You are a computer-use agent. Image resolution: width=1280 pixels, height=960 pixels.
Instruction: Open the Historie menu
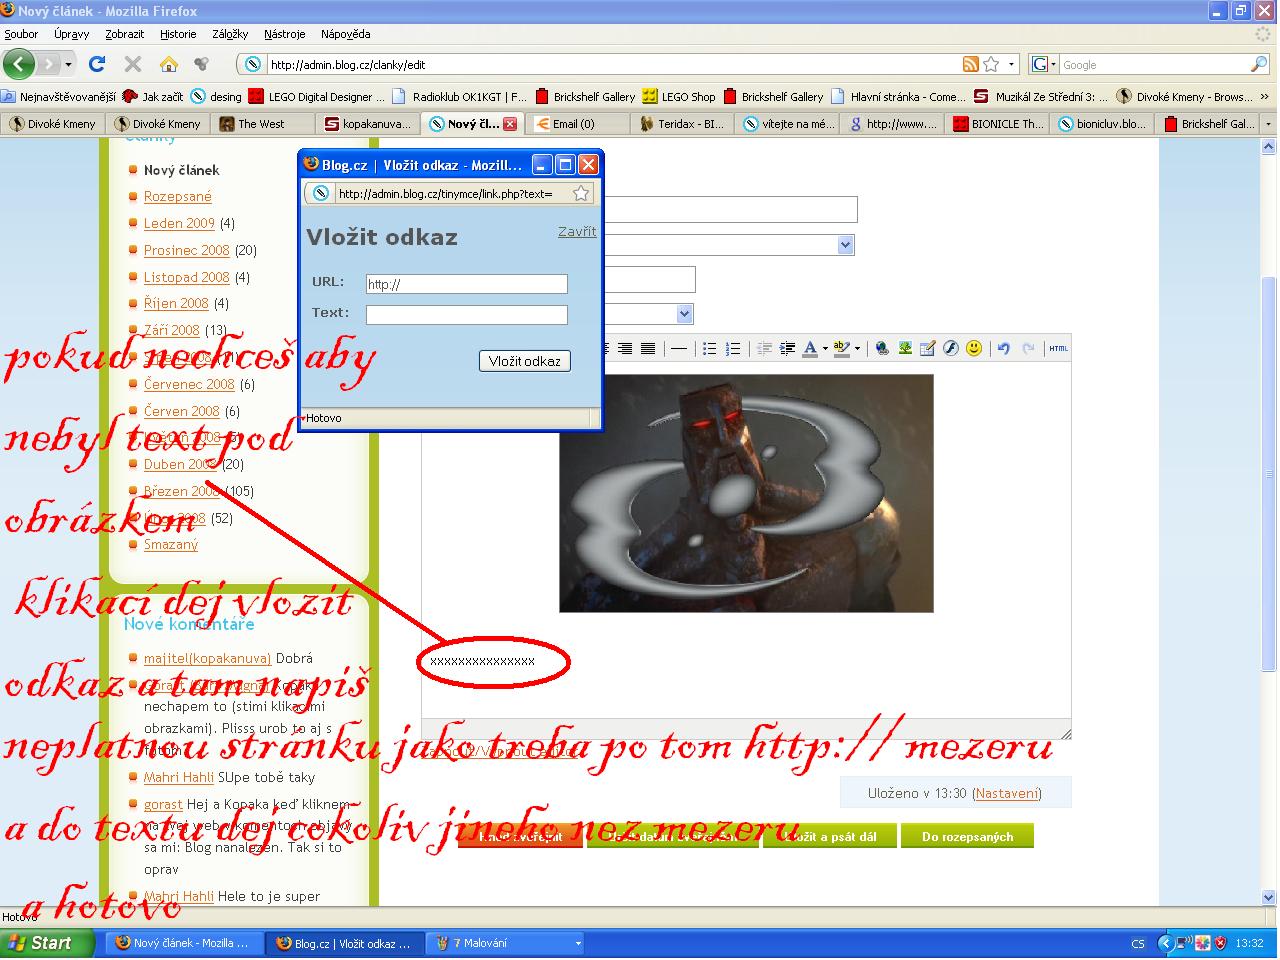(179, 34)
